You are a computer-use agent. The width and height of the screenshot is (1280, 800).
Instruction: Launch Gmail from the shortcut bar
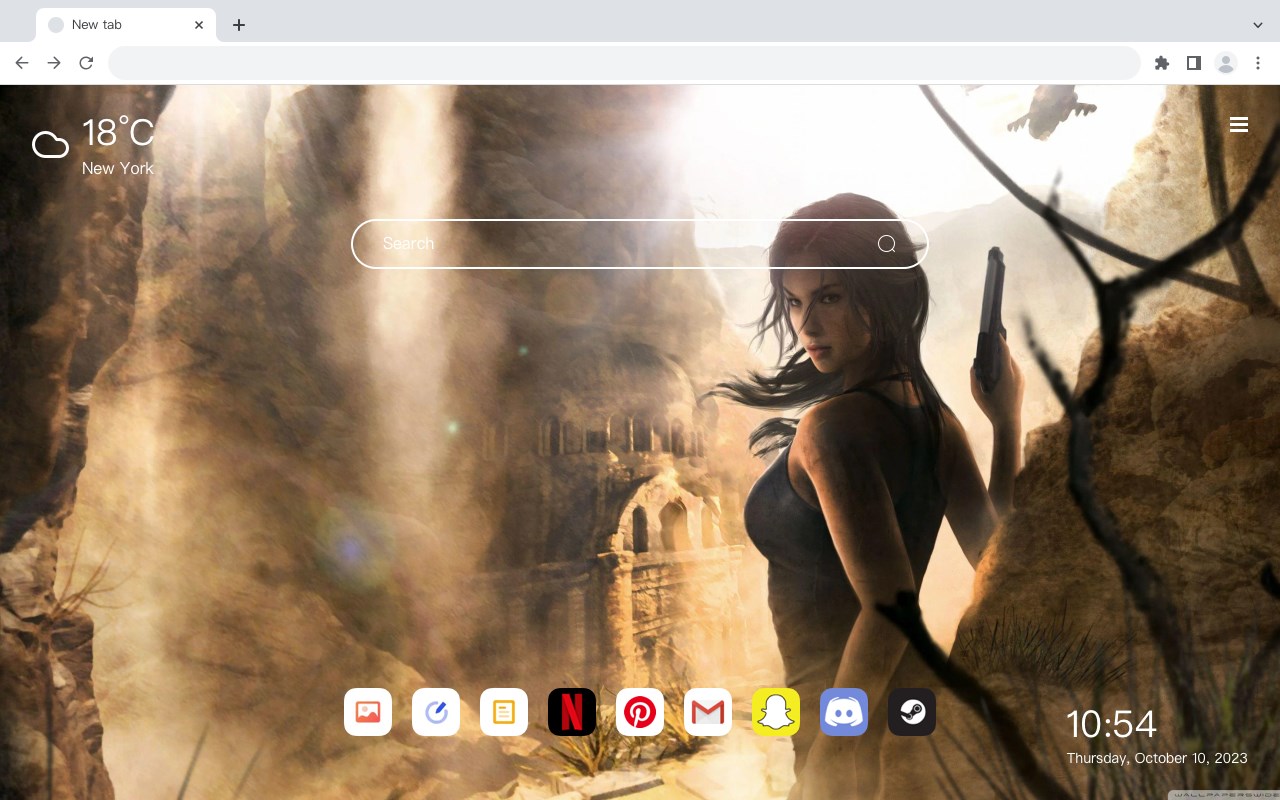pos(708,712)
